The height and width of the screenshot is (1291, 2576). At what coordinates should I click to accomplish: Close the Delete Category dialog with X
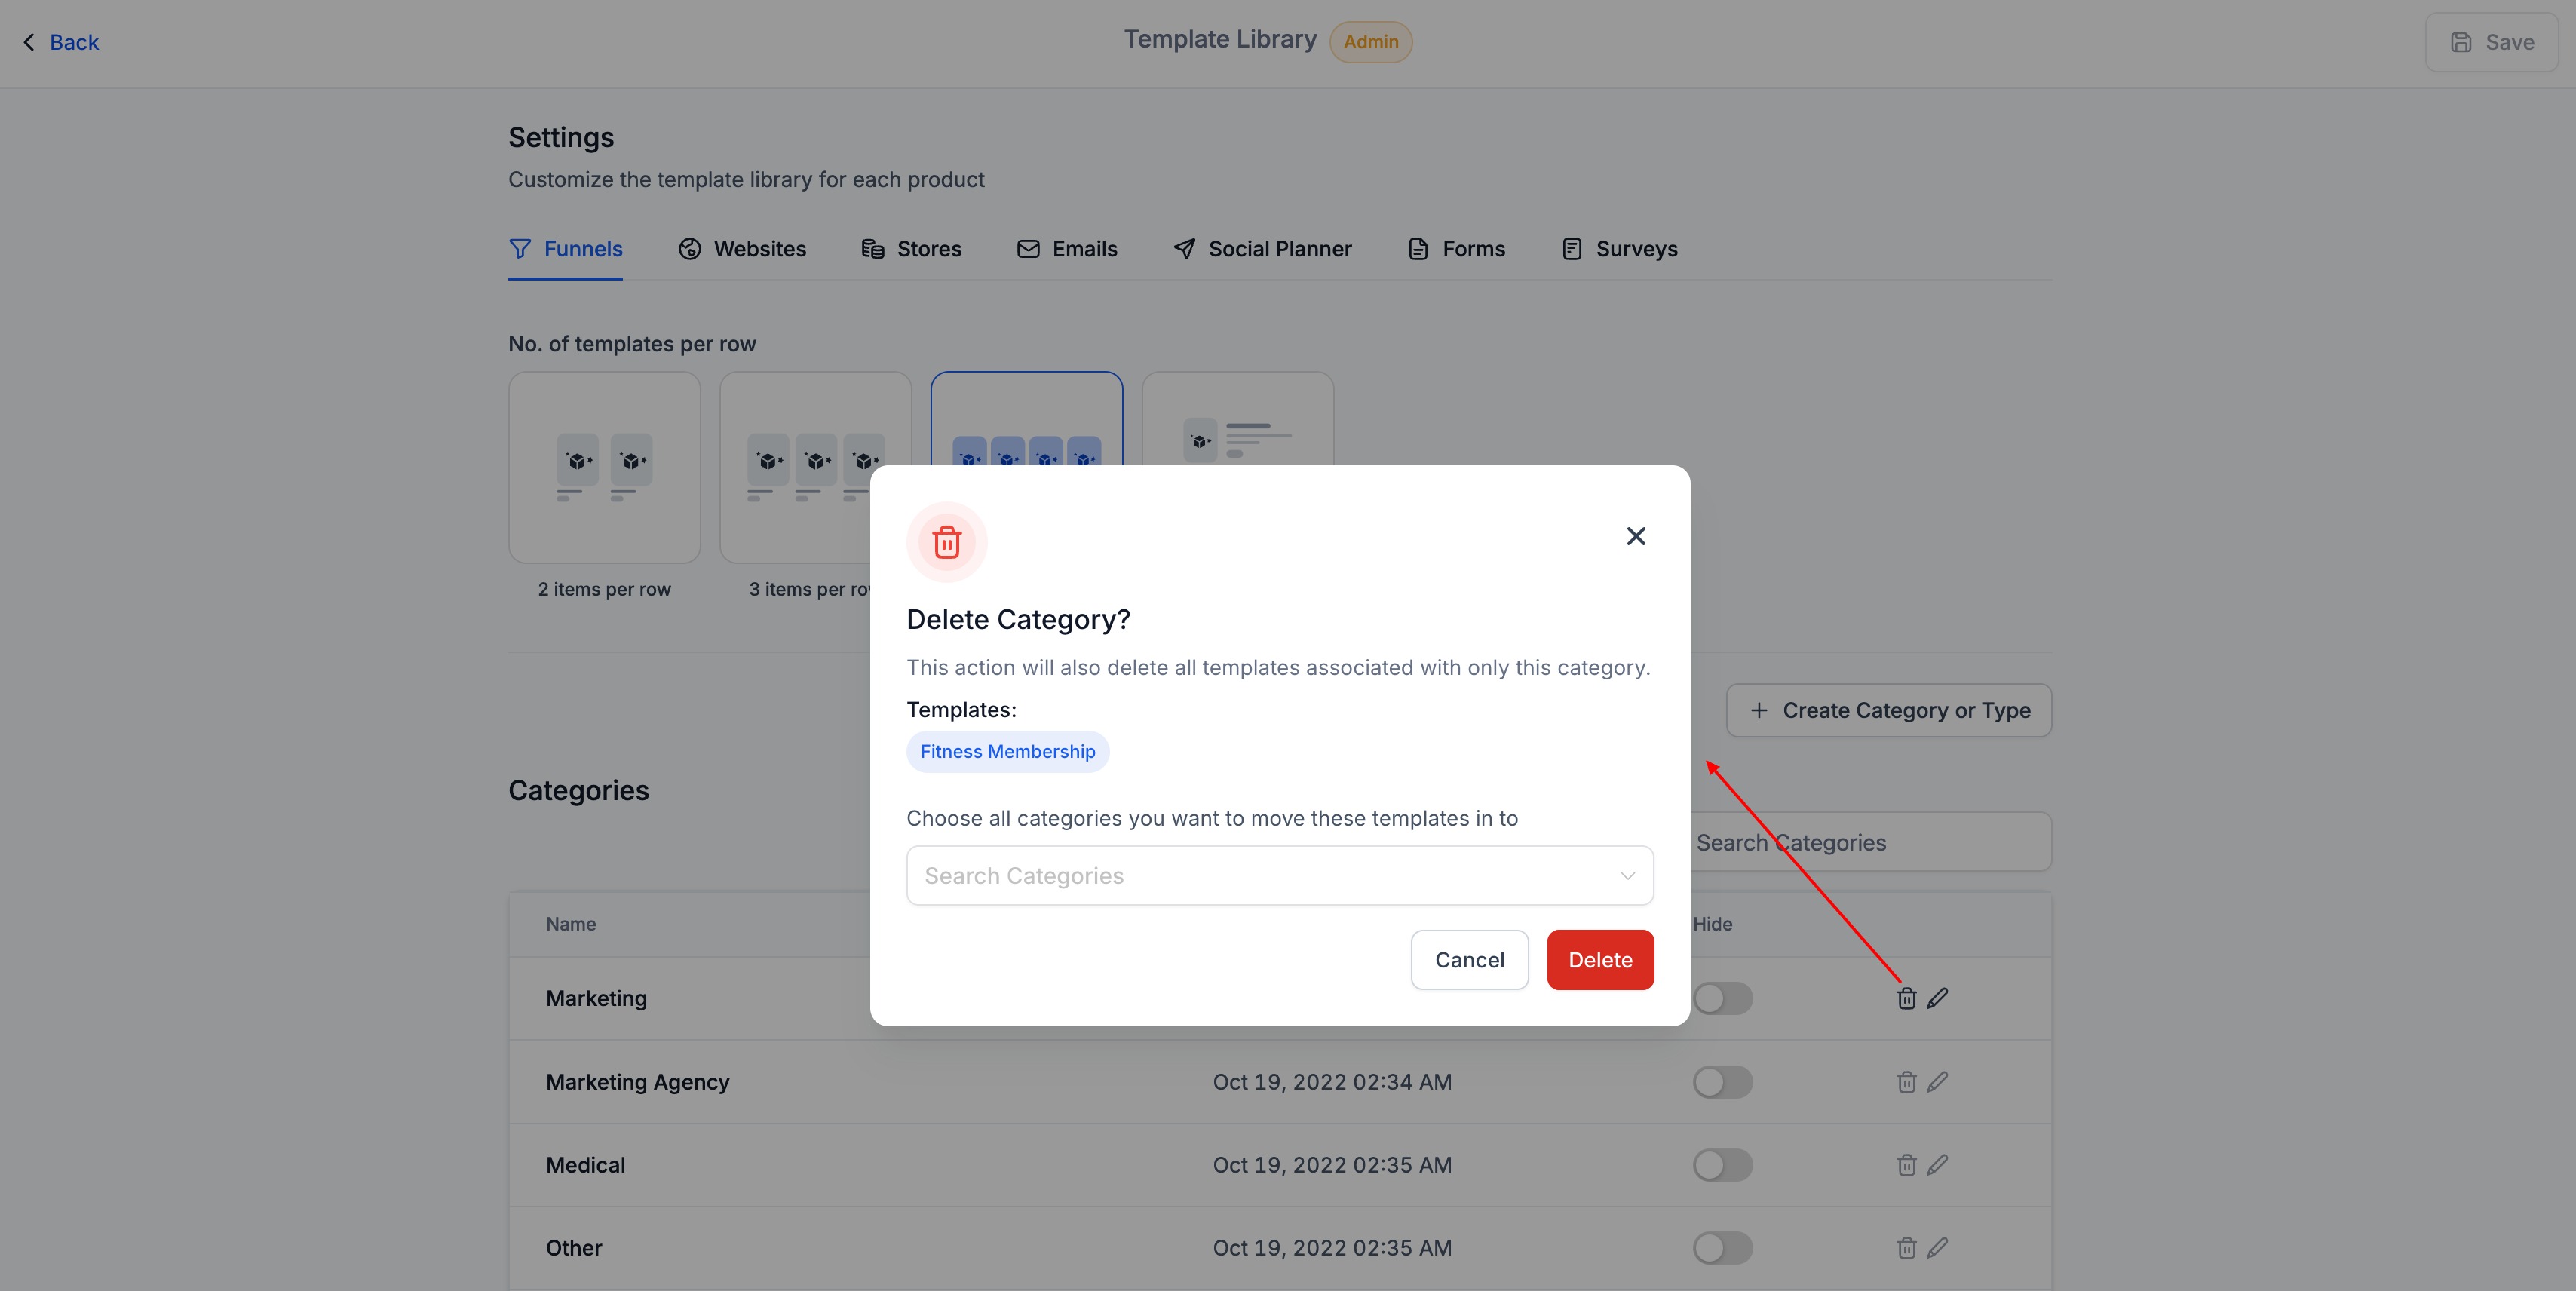click(x=1635, y=536)
